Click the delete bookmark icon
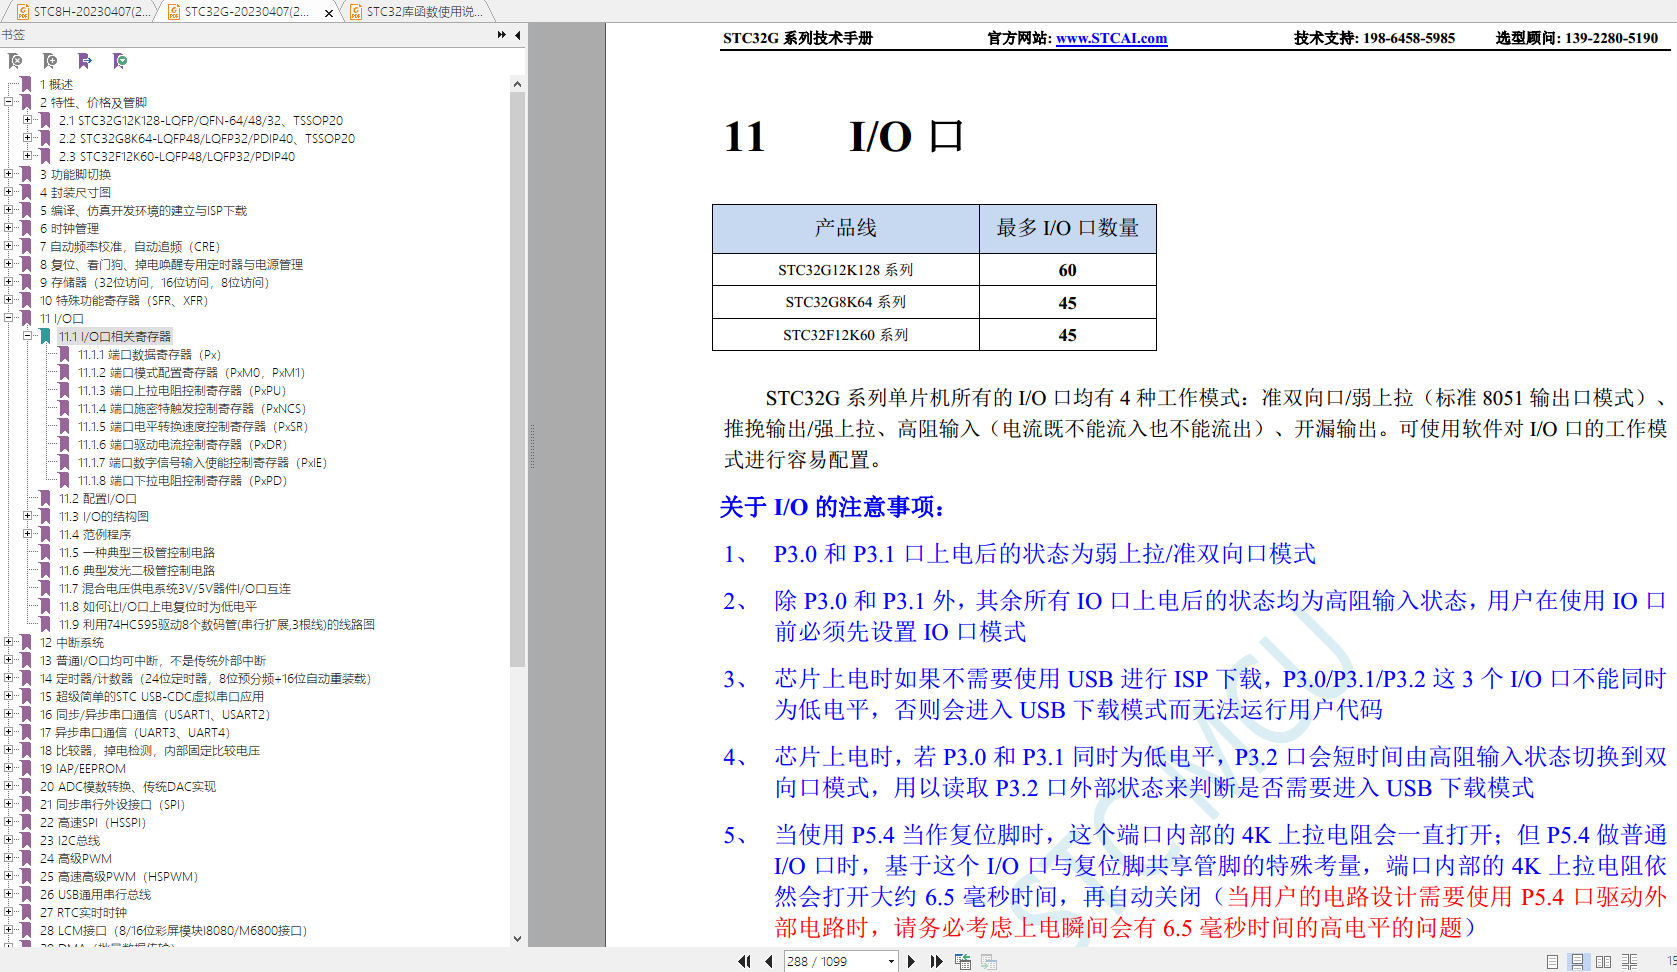 coord(15,61)
